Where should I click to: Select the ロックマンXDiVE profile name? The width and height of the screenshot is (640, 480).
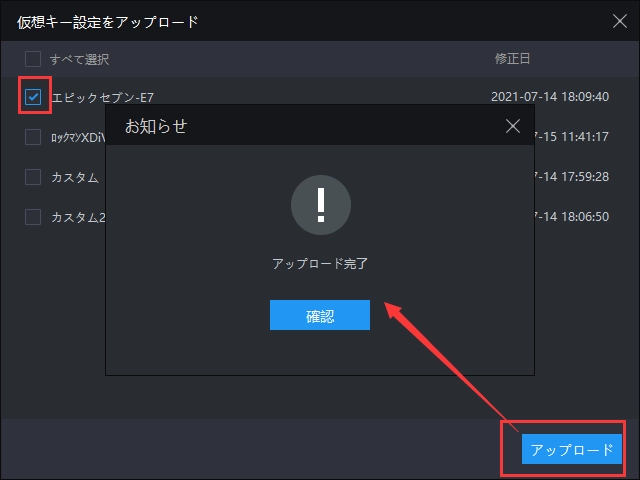tap(78, 137)
